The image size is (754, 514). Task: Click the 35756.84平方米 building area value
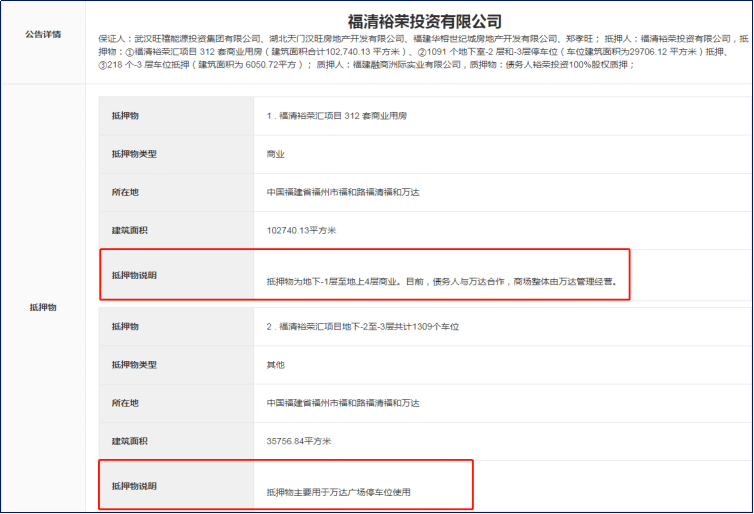click(x=298, y=441)
